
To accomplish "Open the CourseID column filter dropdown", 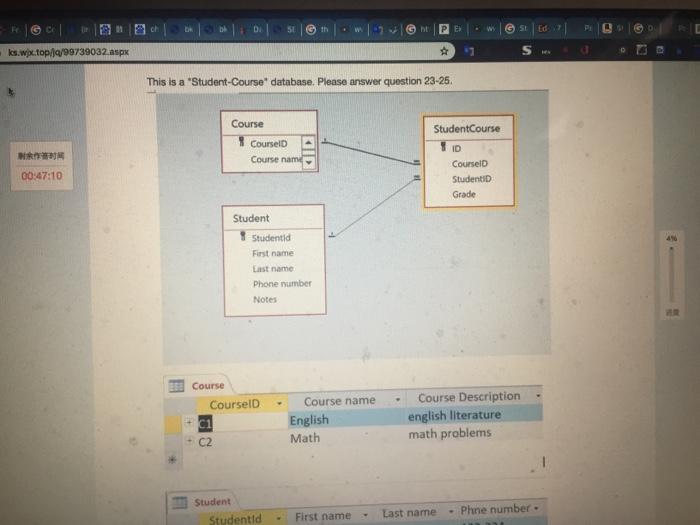I will [x=279, y=404].
